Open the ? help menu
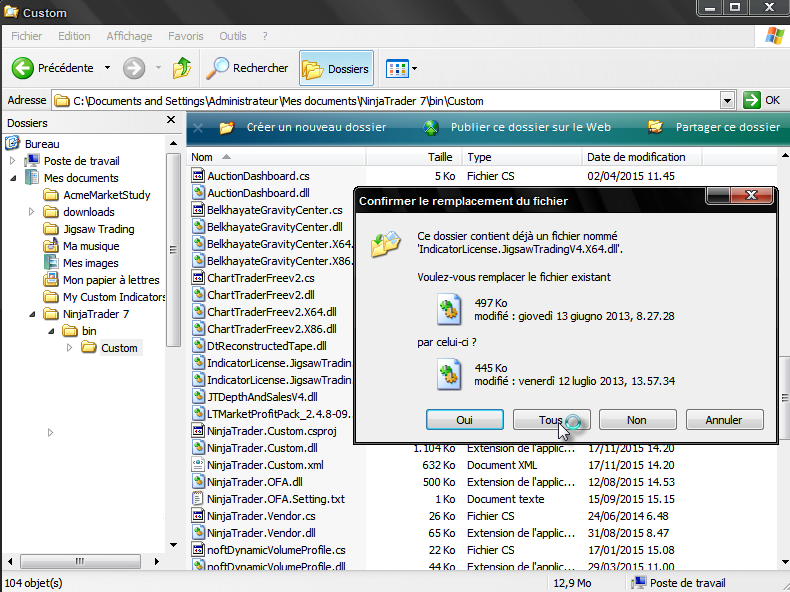Viewport: 790px width, 592px height. [x=265, y=36]
